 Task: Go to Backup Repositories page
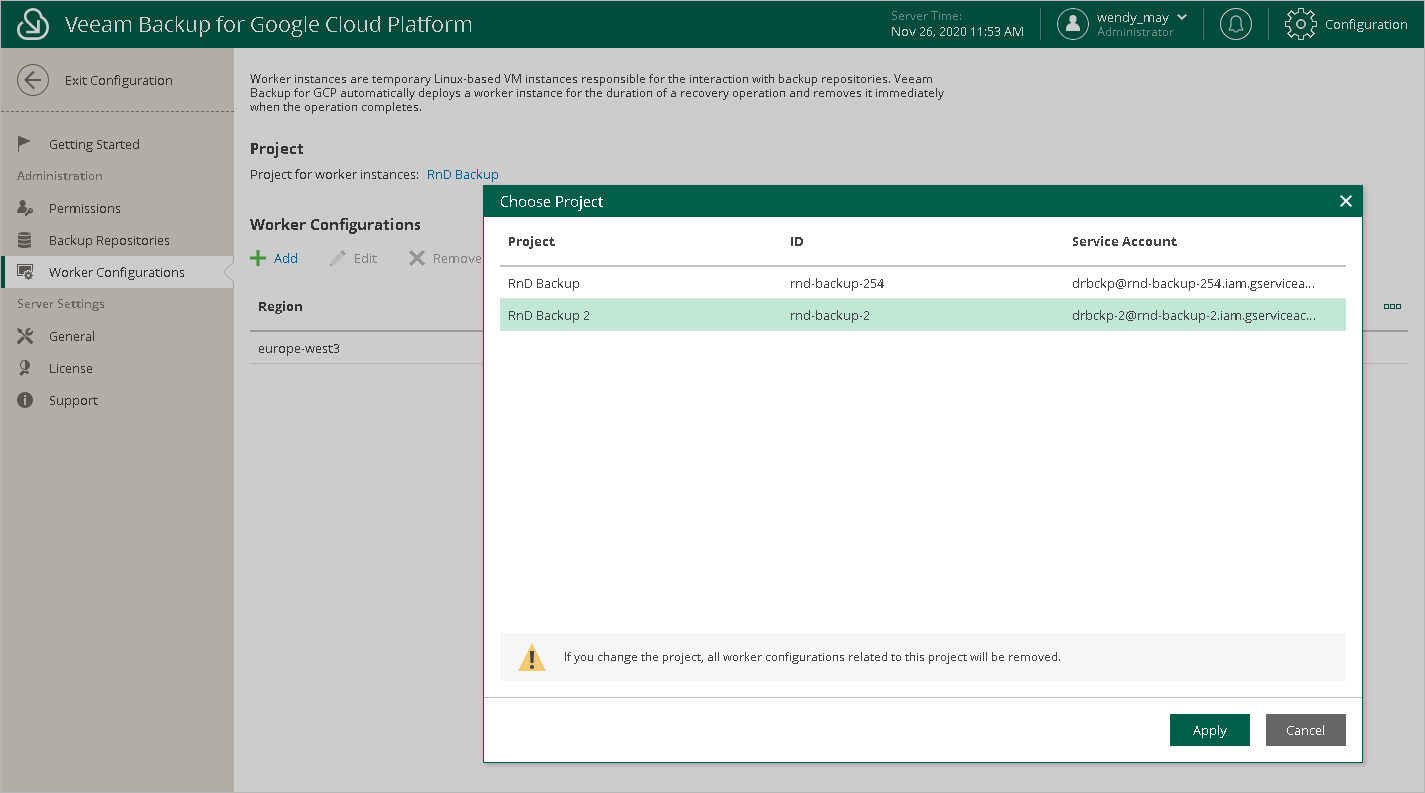(x=109, y=240)
